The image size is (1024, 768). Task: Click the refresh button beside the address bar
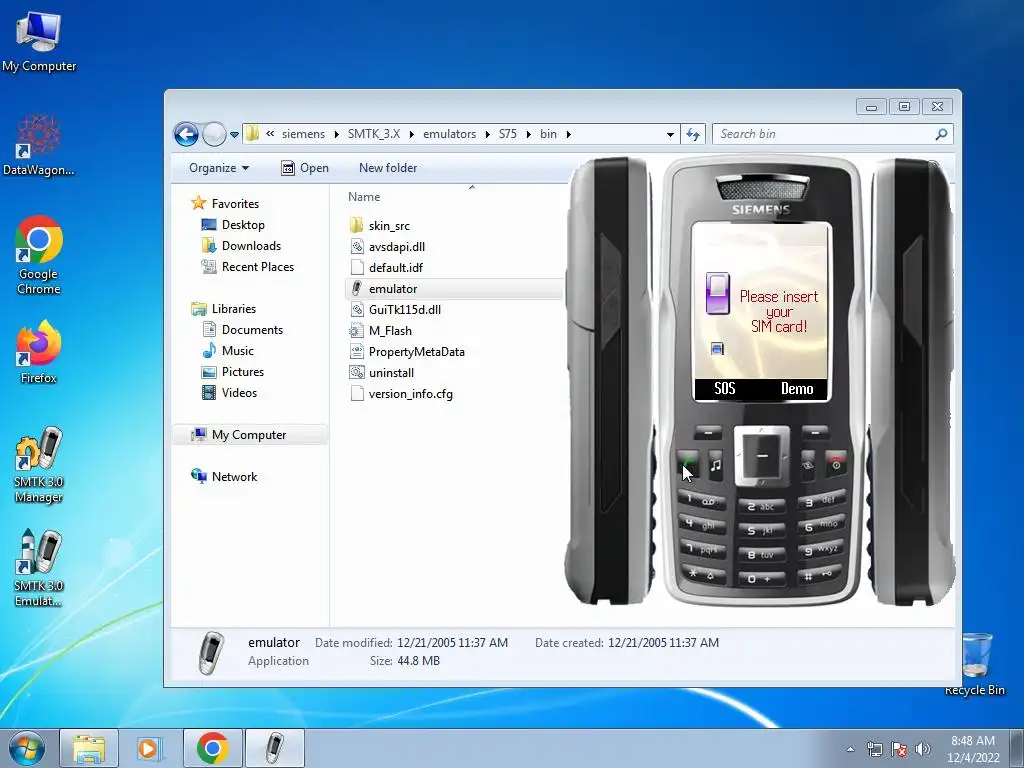point(692,134)
